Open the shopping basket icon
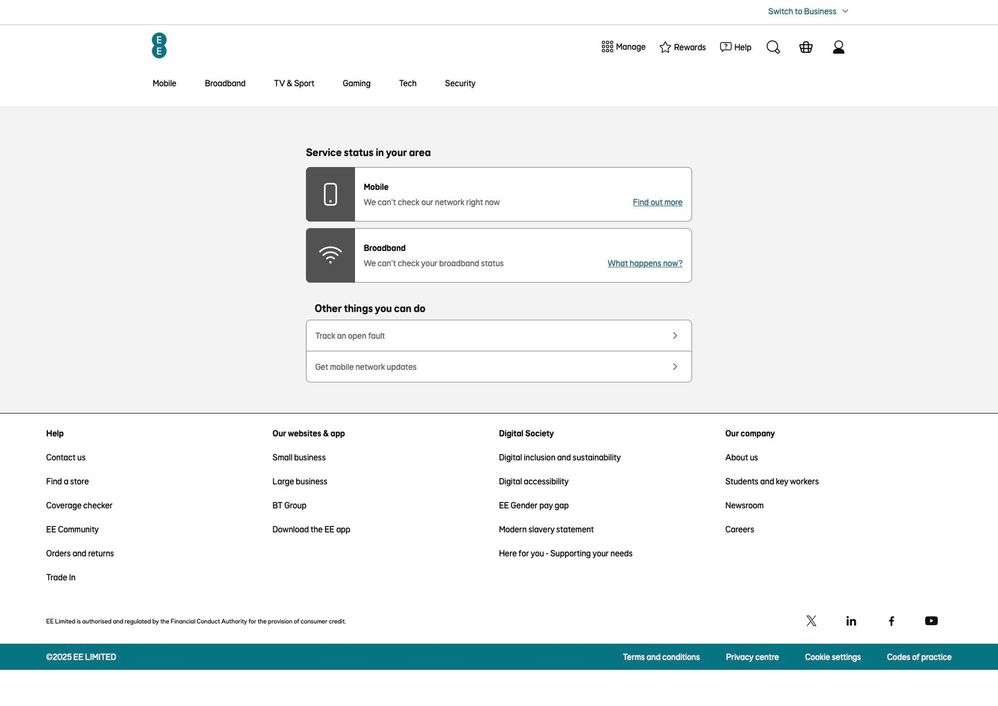 [806, 47]
